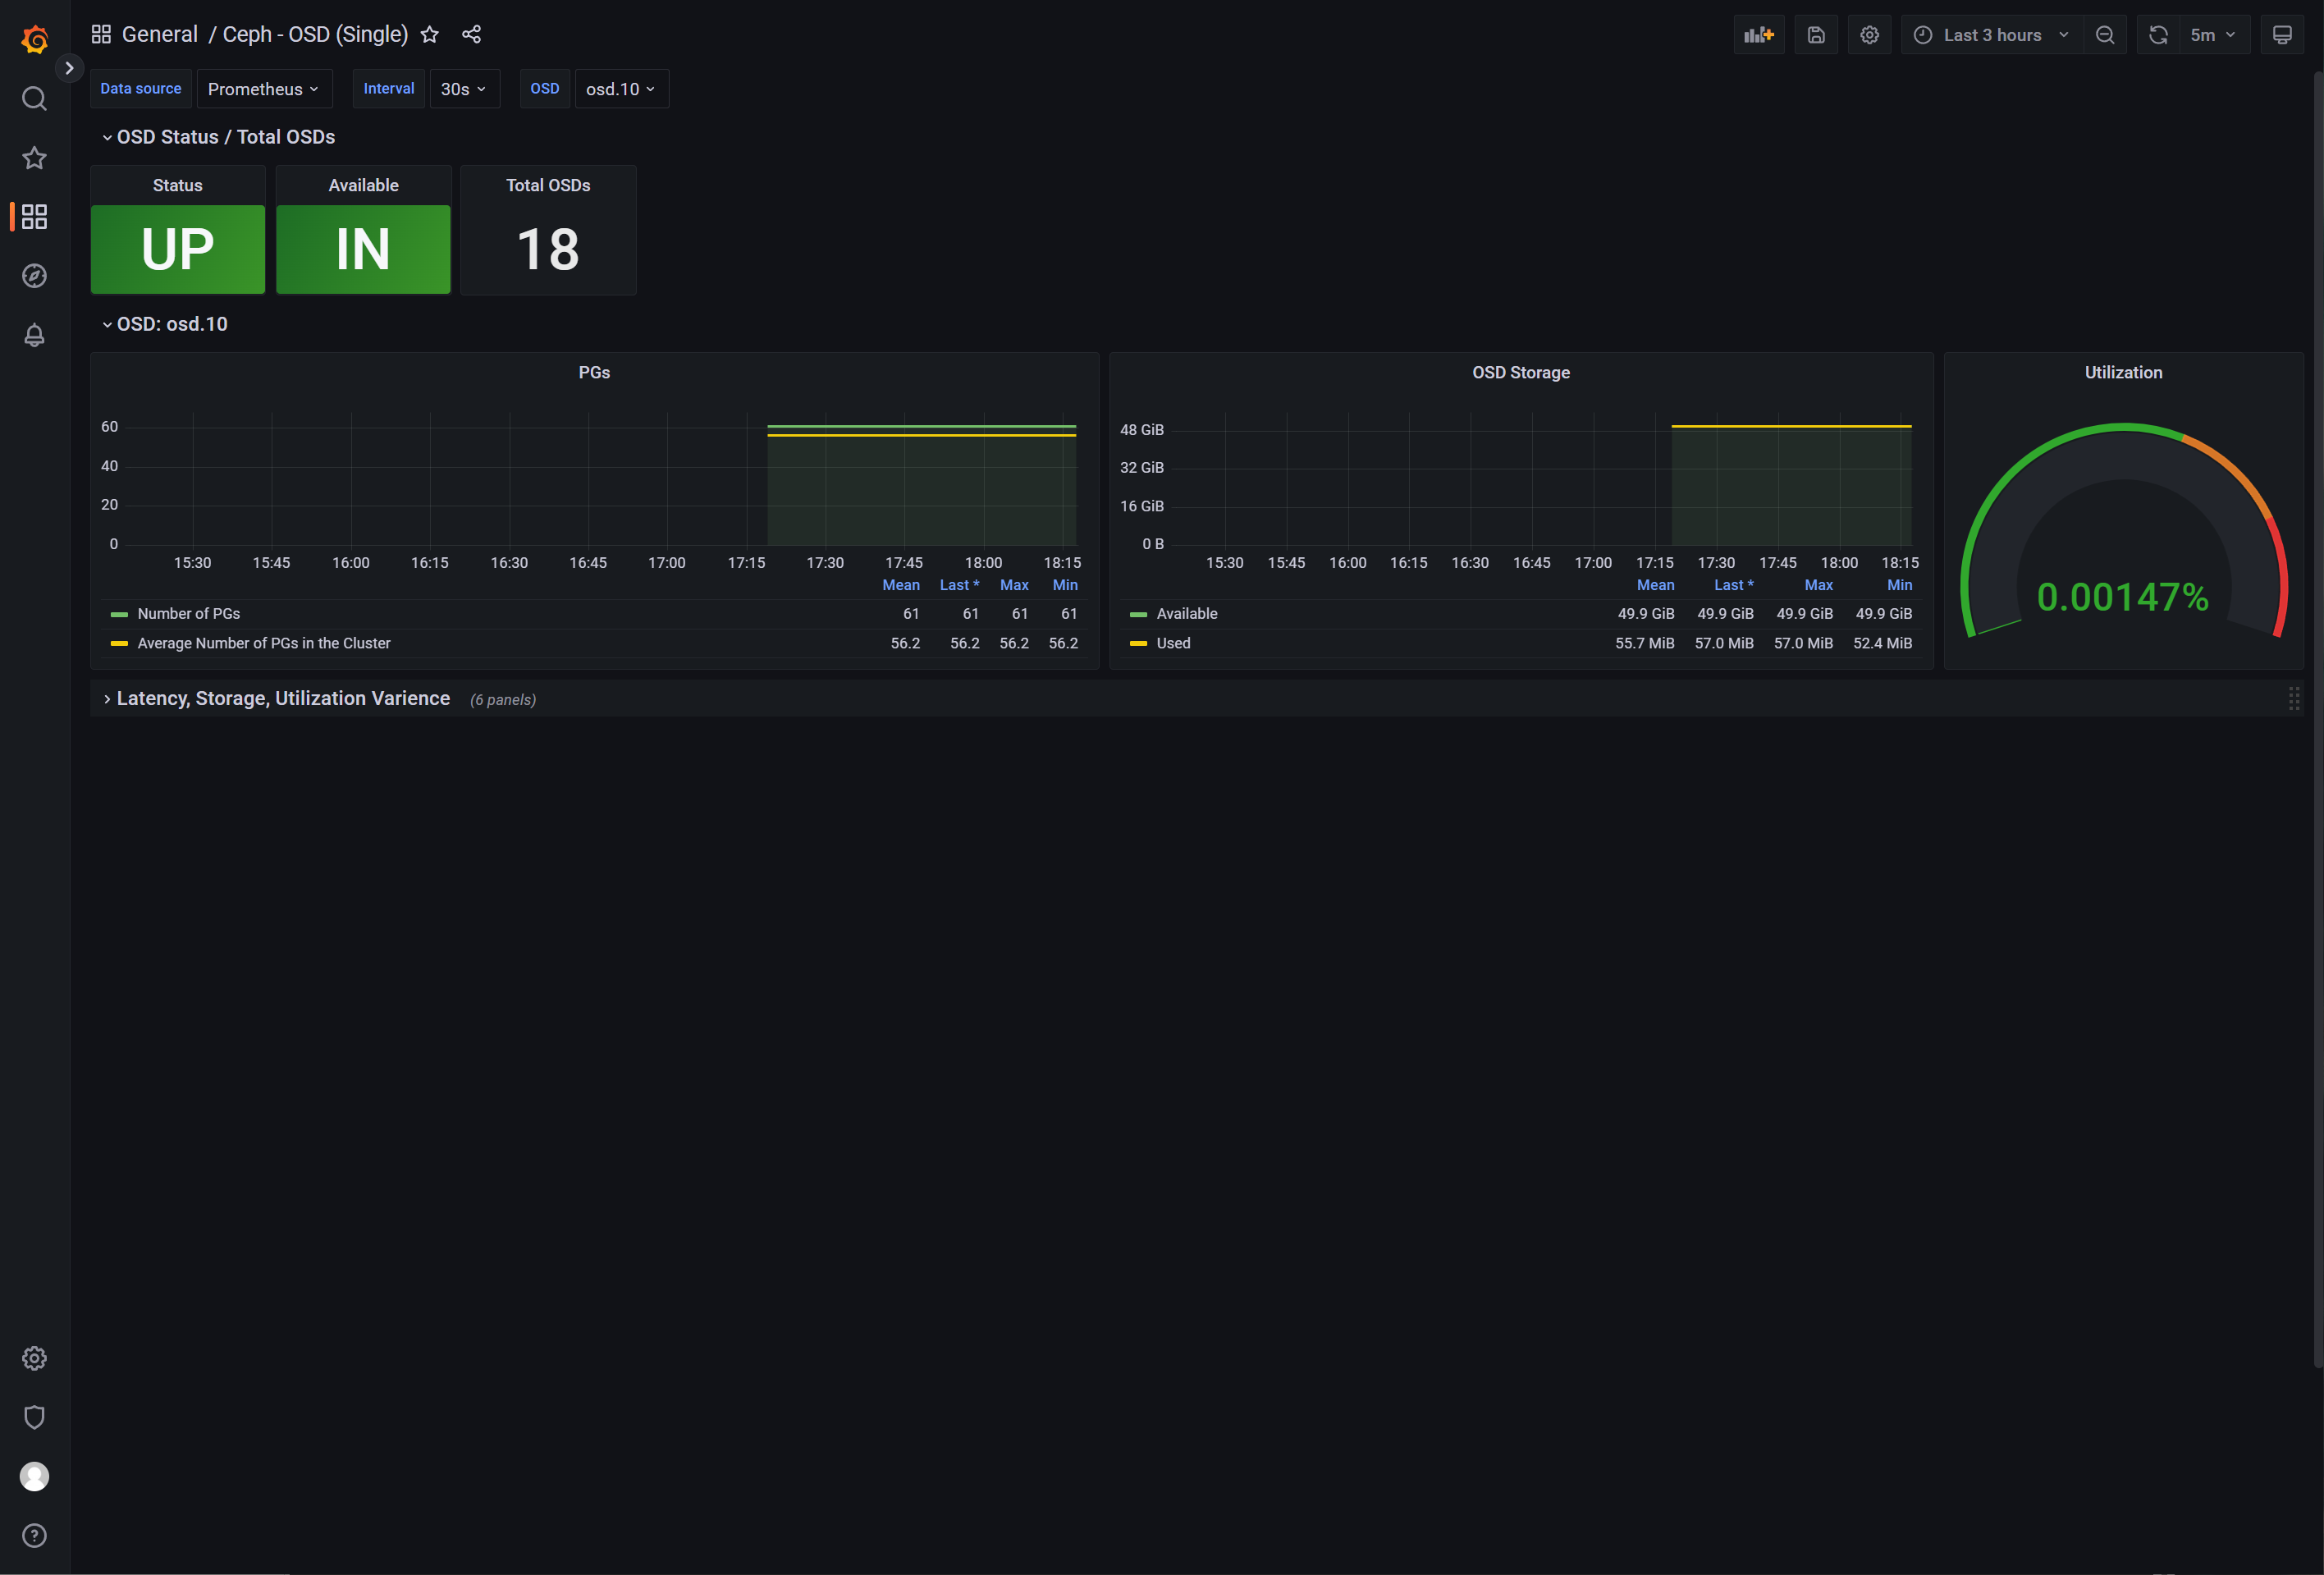
Task: Refresh dashboard with circular arrows icon
Action: point(2158,35)
